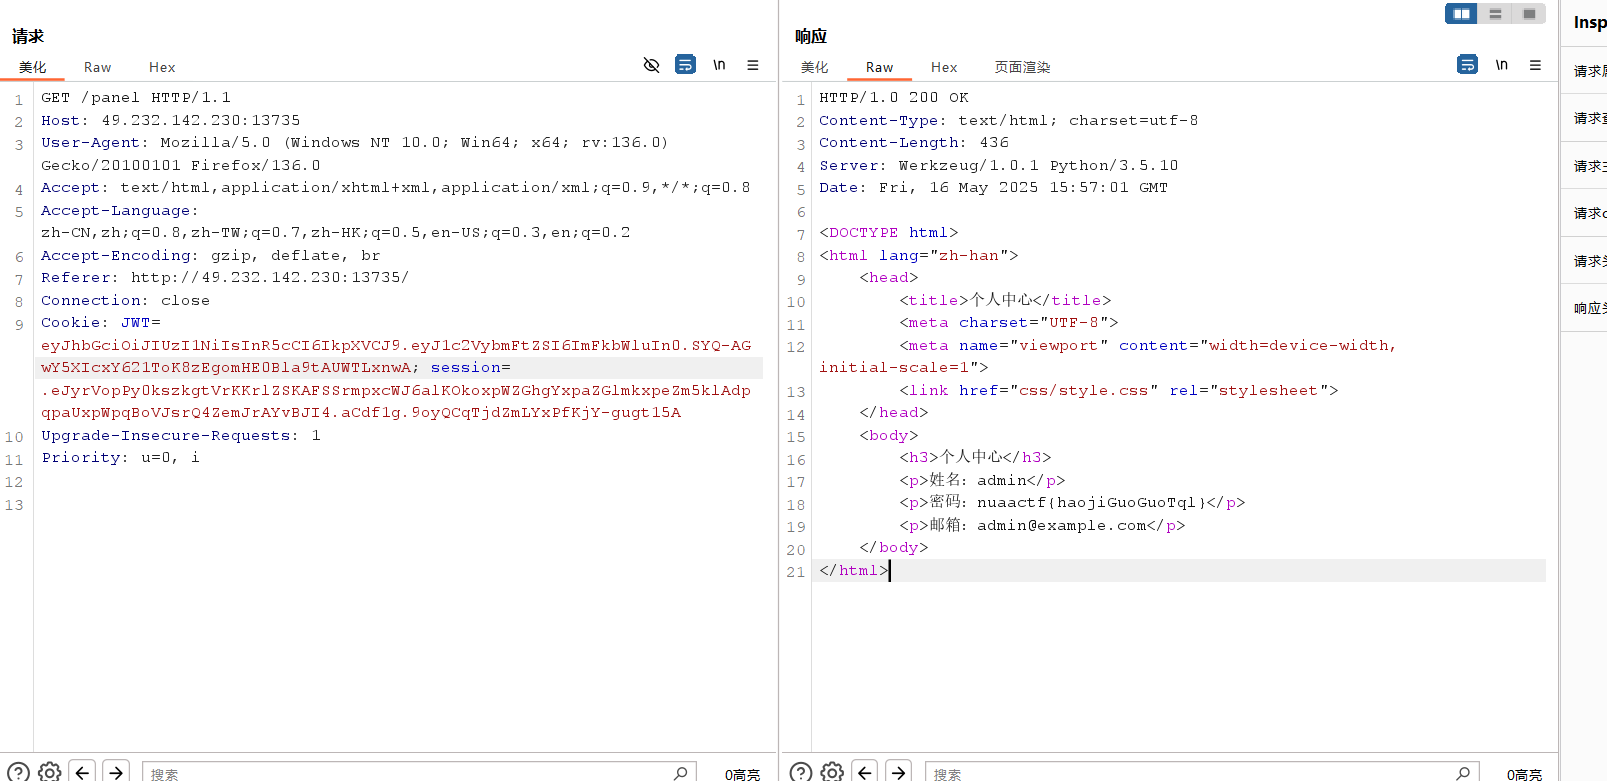
Task: Open the request panel hamburger menu
Action: (753, 65)
